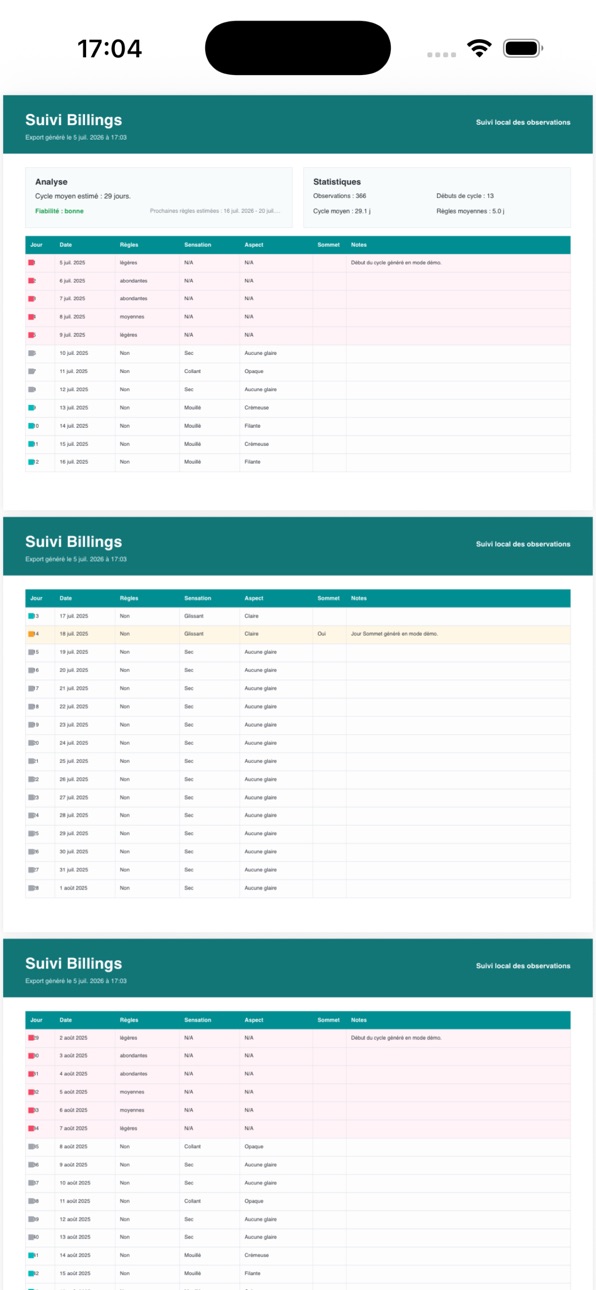This screenshot has width=596, height=1290.
Task: Click the note in the 2 août 2025 row
Action: [x=396, y=1038]
